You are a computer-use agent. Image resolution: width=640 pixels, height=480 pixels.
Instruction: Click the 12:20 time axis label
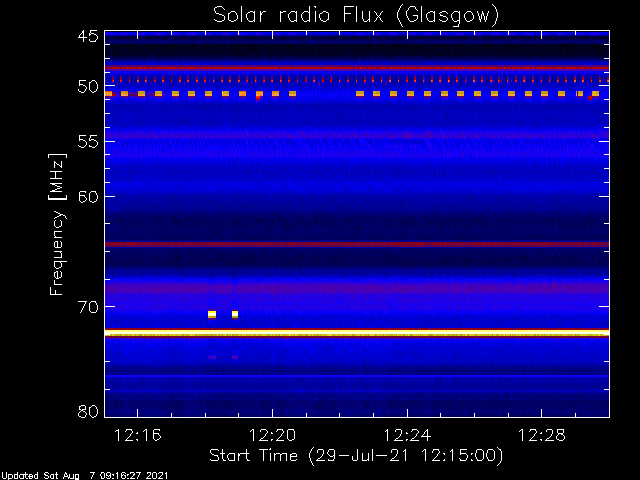tap(272, 436)
